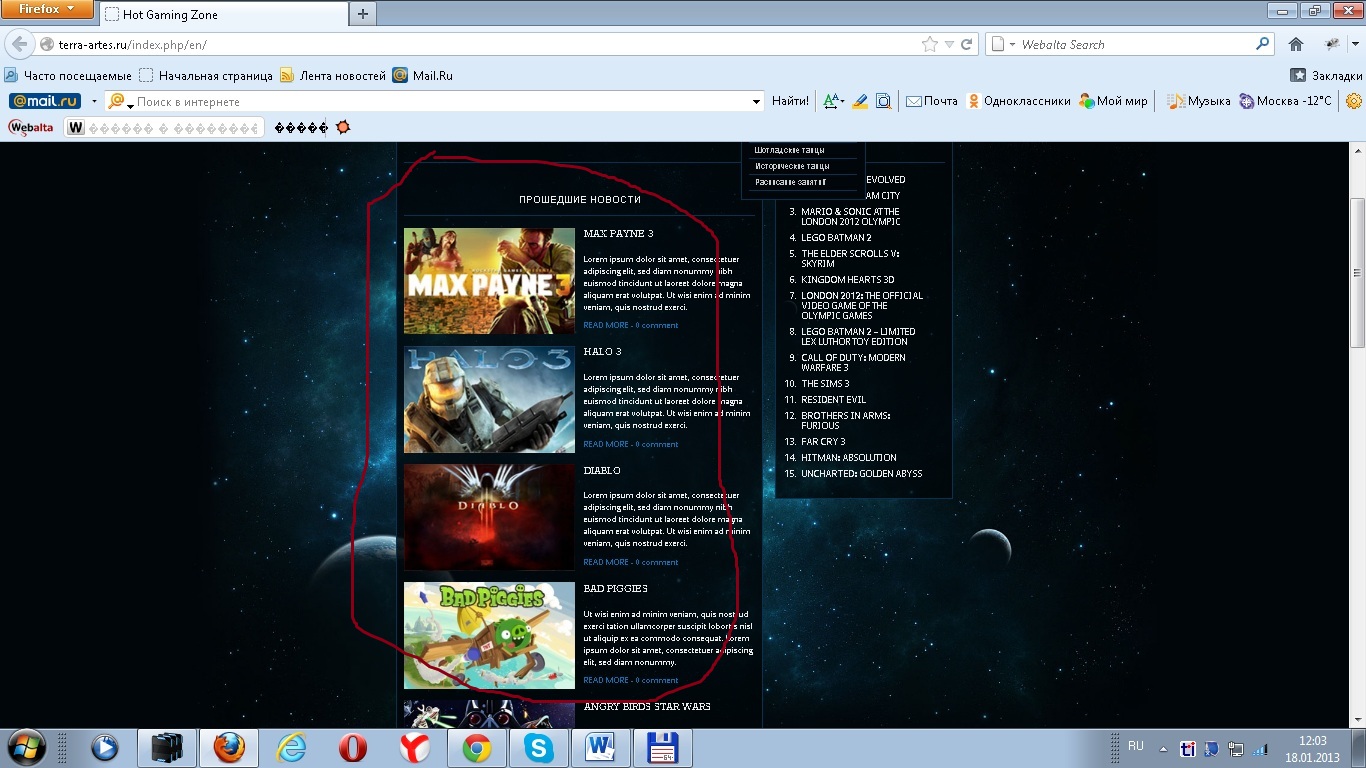Open the Firefox menu button

click(x=47, y=10)
